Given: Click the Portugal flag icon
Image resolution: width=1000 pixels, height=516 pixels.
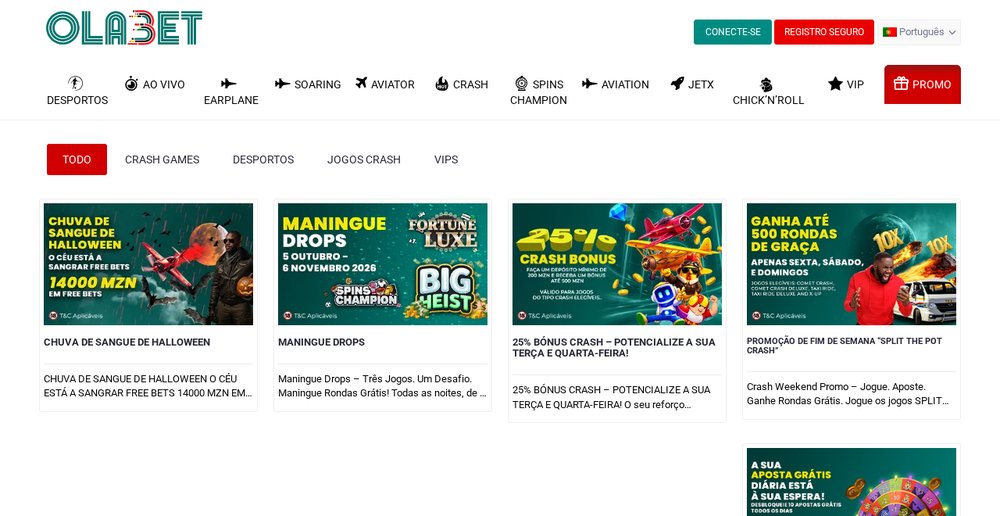Looking at the screenshot, I should coord(890,32).
